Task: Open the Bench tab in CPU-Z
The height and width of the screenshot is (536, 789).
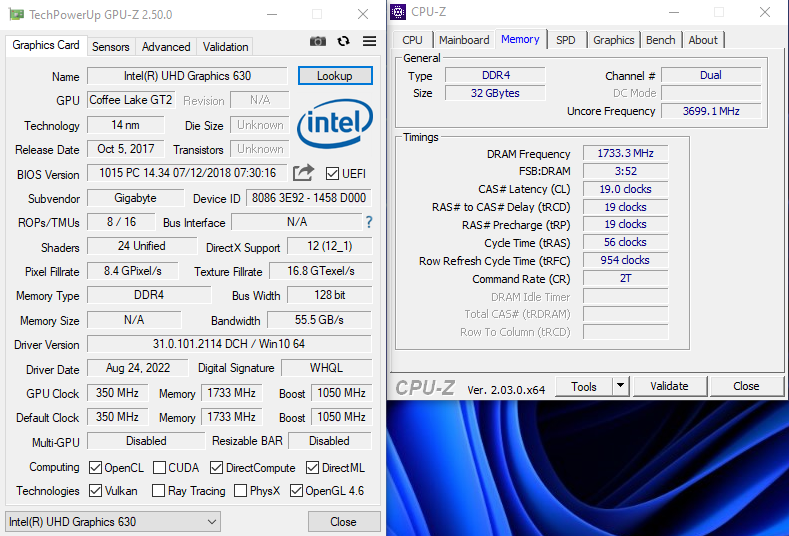Action: (x=661, y=40)
